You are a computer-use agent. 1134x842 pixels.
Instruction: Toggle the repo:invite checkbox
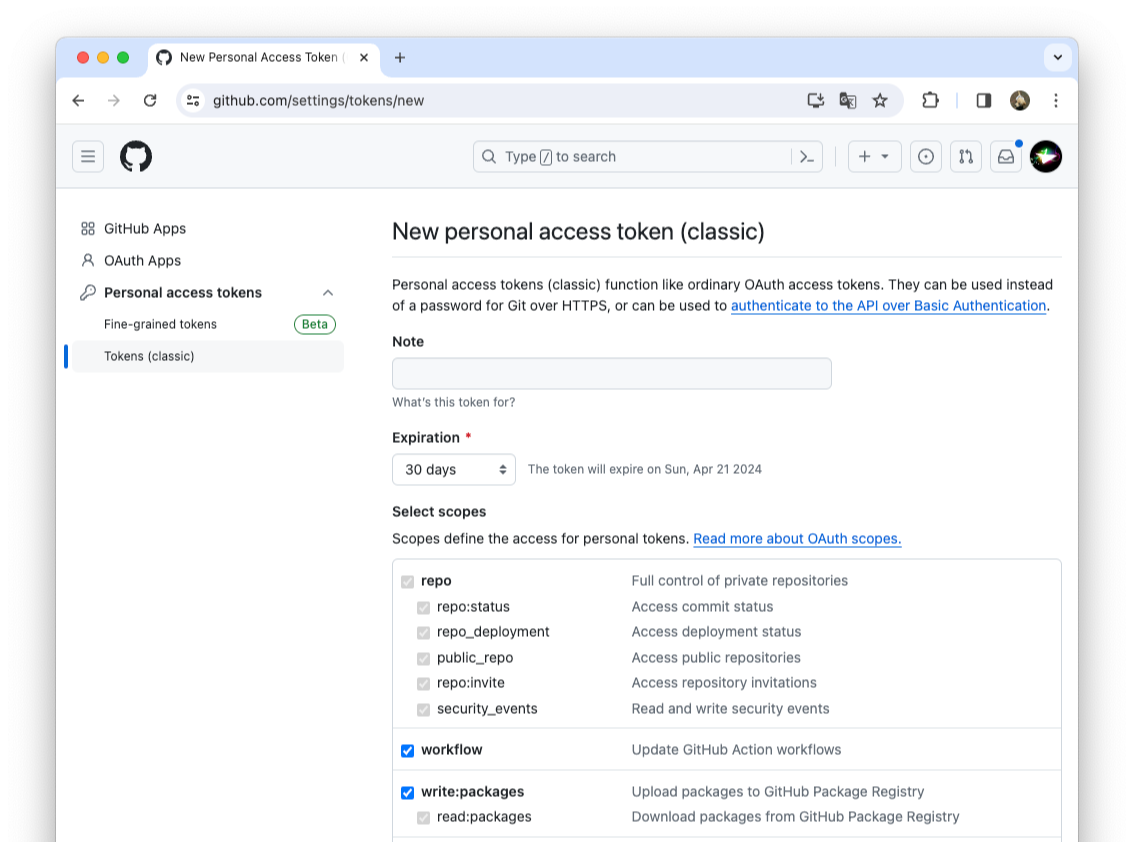tap(423, 684)
